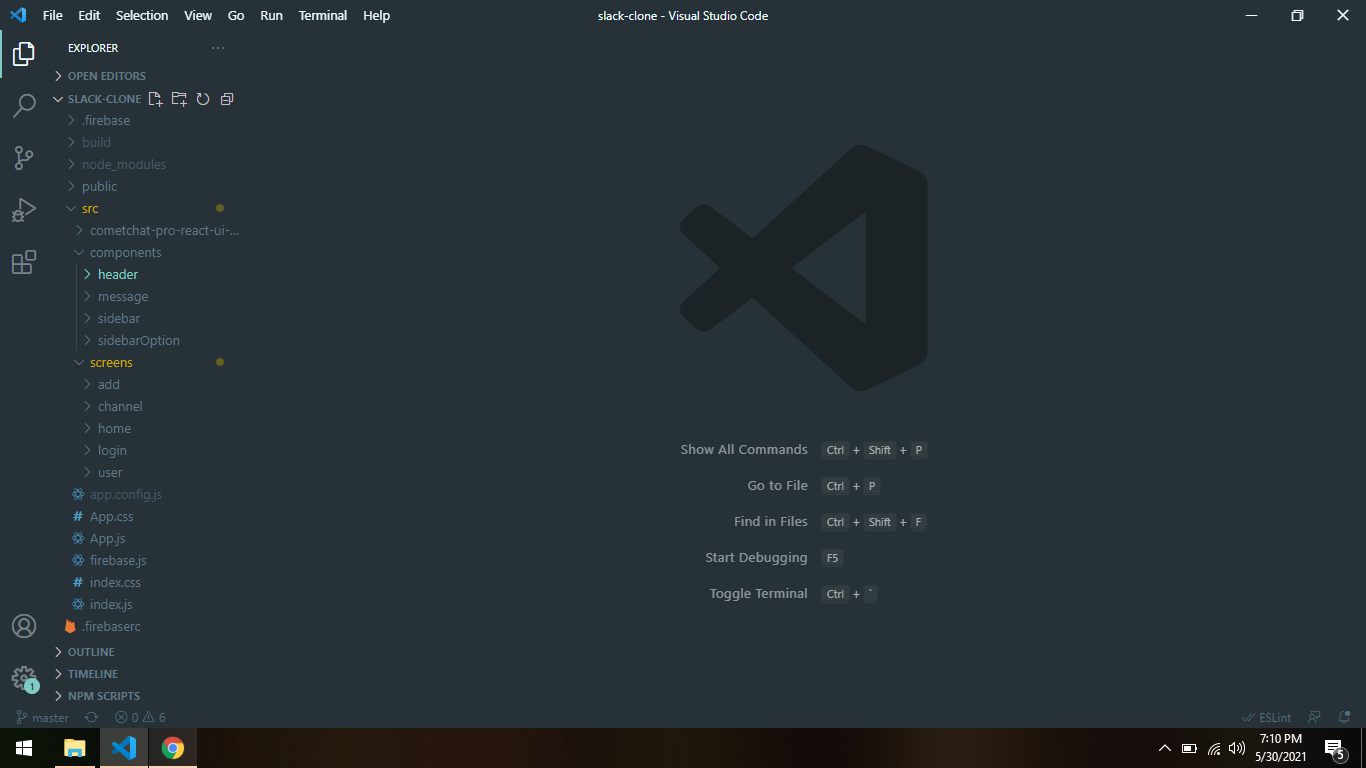Open the Search view in activity bar
1366x768 pixels.
click(x=24, y=105)
